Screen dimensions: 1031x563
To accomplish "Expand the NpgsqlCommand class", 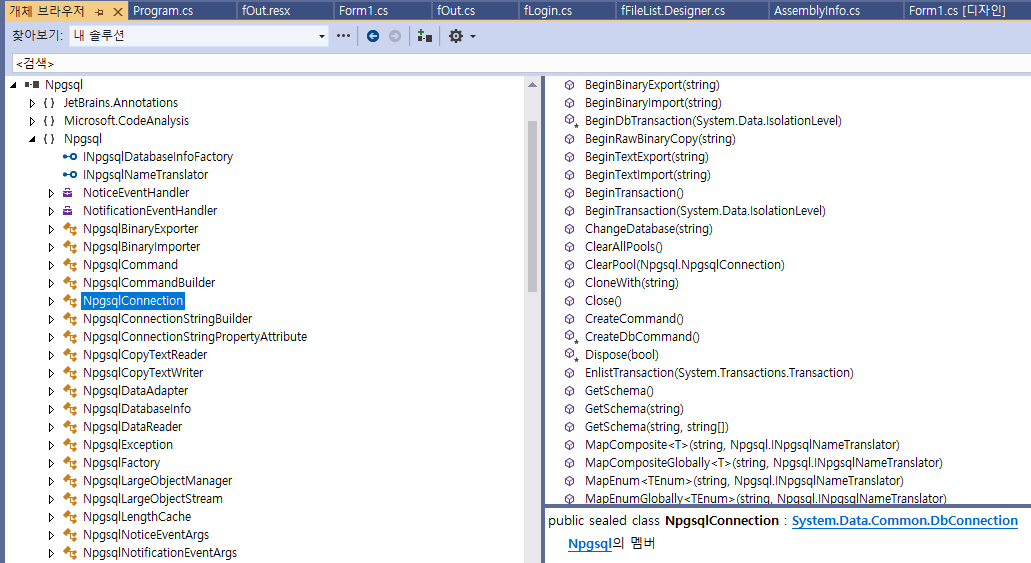I will click(51, 265).
